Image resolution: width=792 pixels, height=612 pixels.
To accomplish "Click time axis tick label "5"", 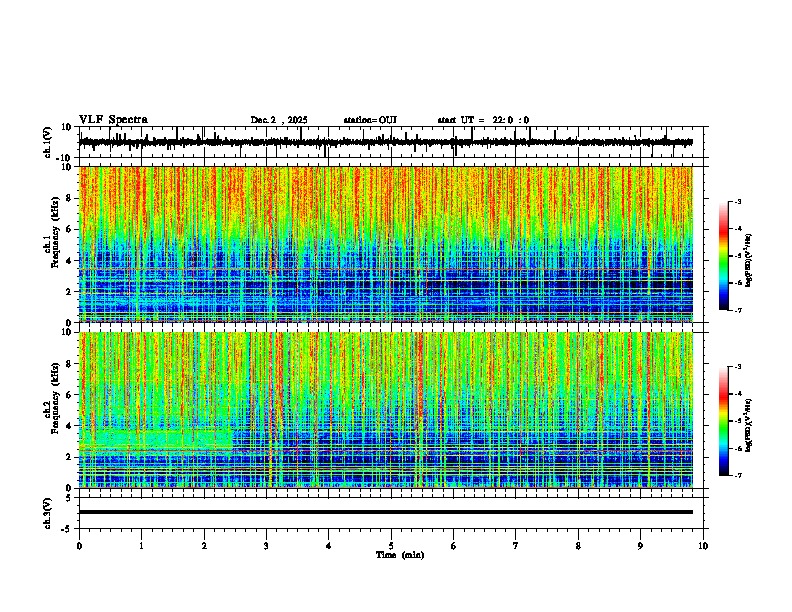I will click(391, 546).
